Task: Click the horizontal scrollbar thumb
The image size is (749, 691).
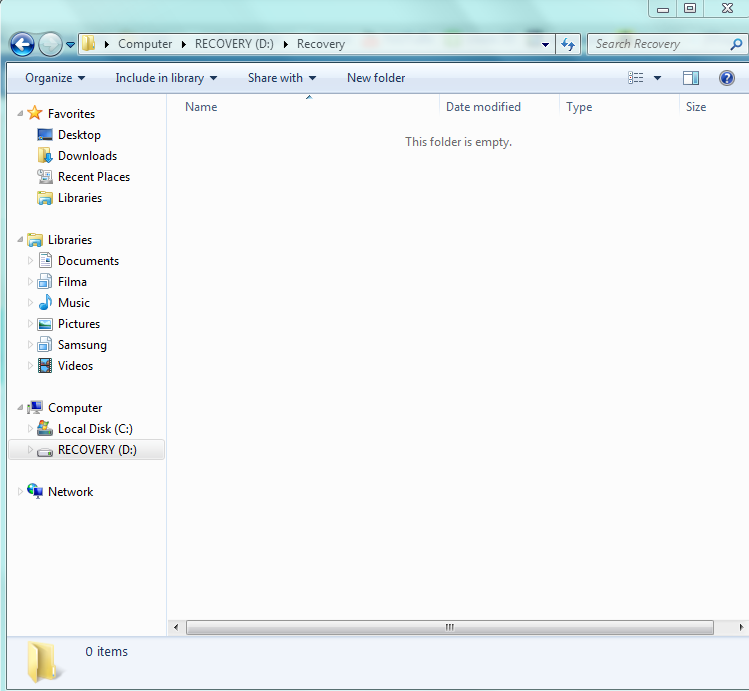Action: tap(449, 627)
